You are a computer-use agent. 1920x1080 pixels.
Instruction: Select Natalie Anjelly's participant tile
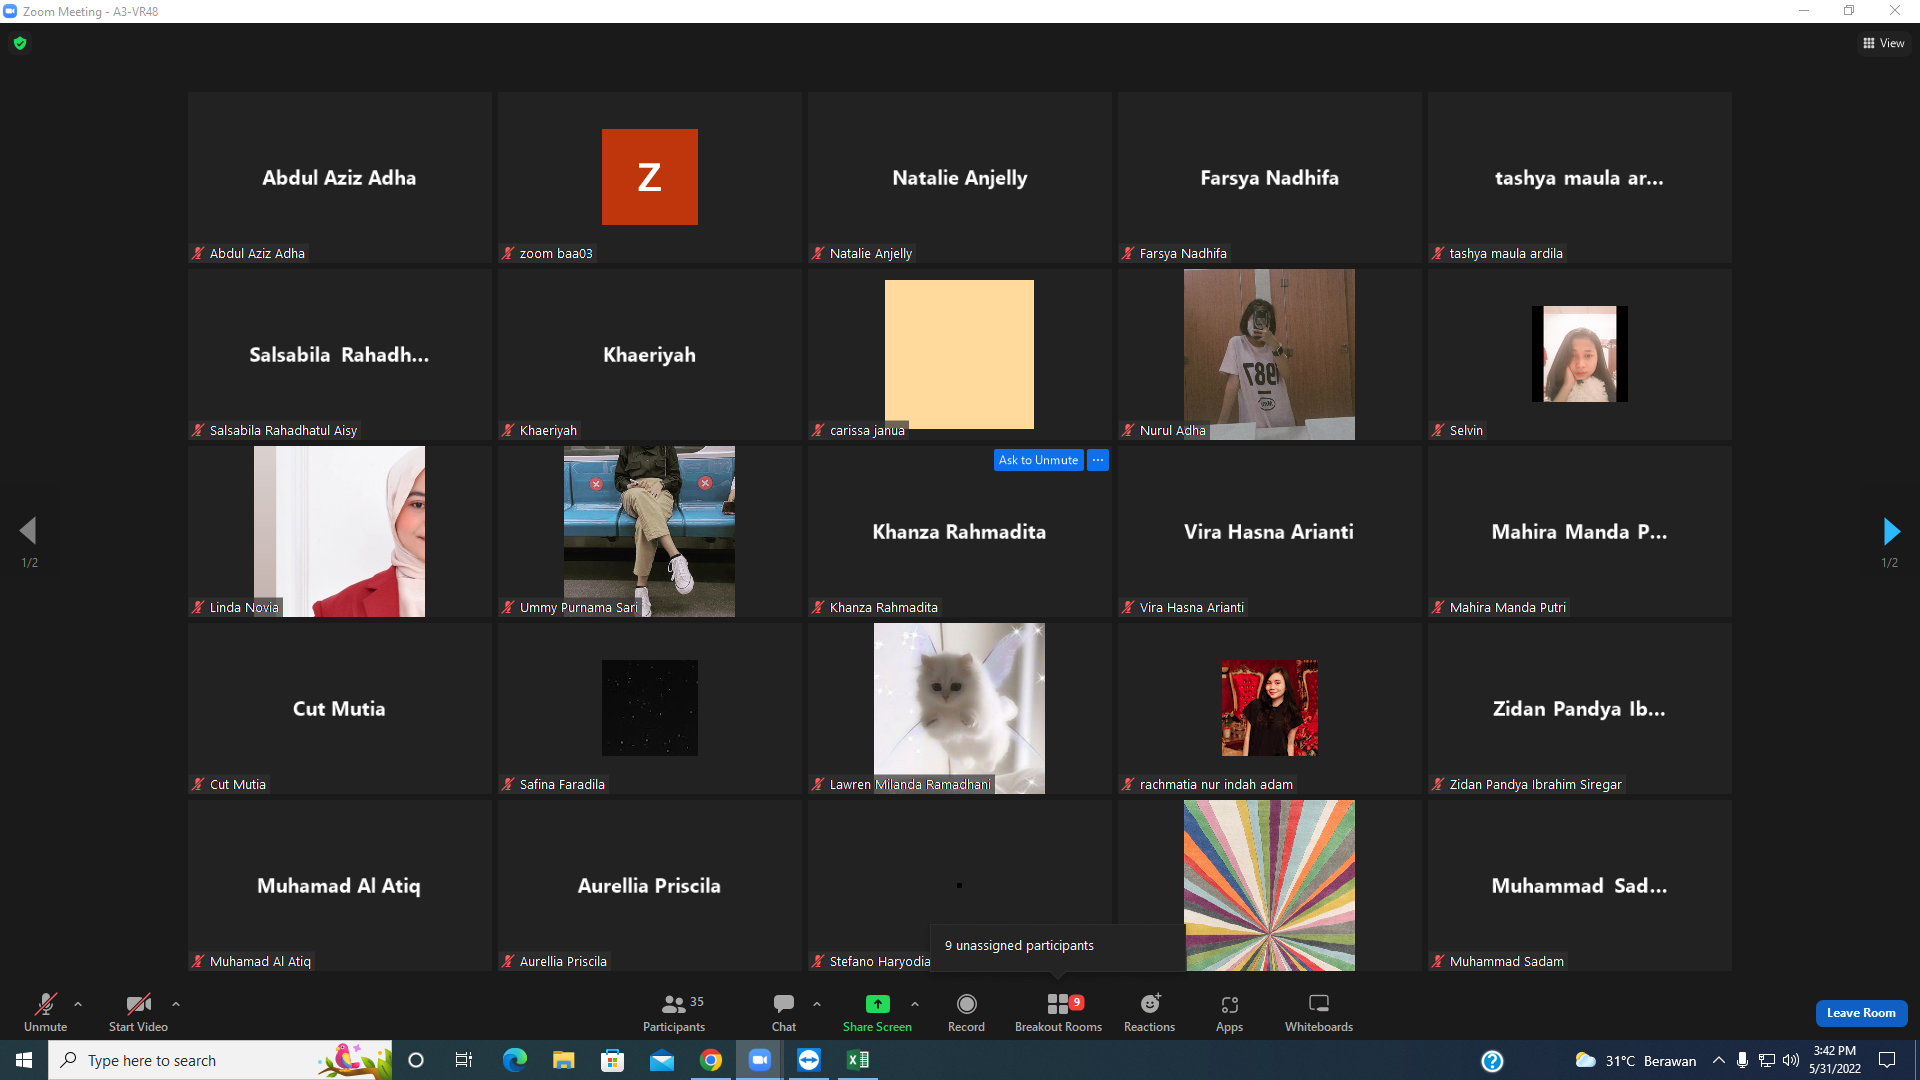(960, 177)
